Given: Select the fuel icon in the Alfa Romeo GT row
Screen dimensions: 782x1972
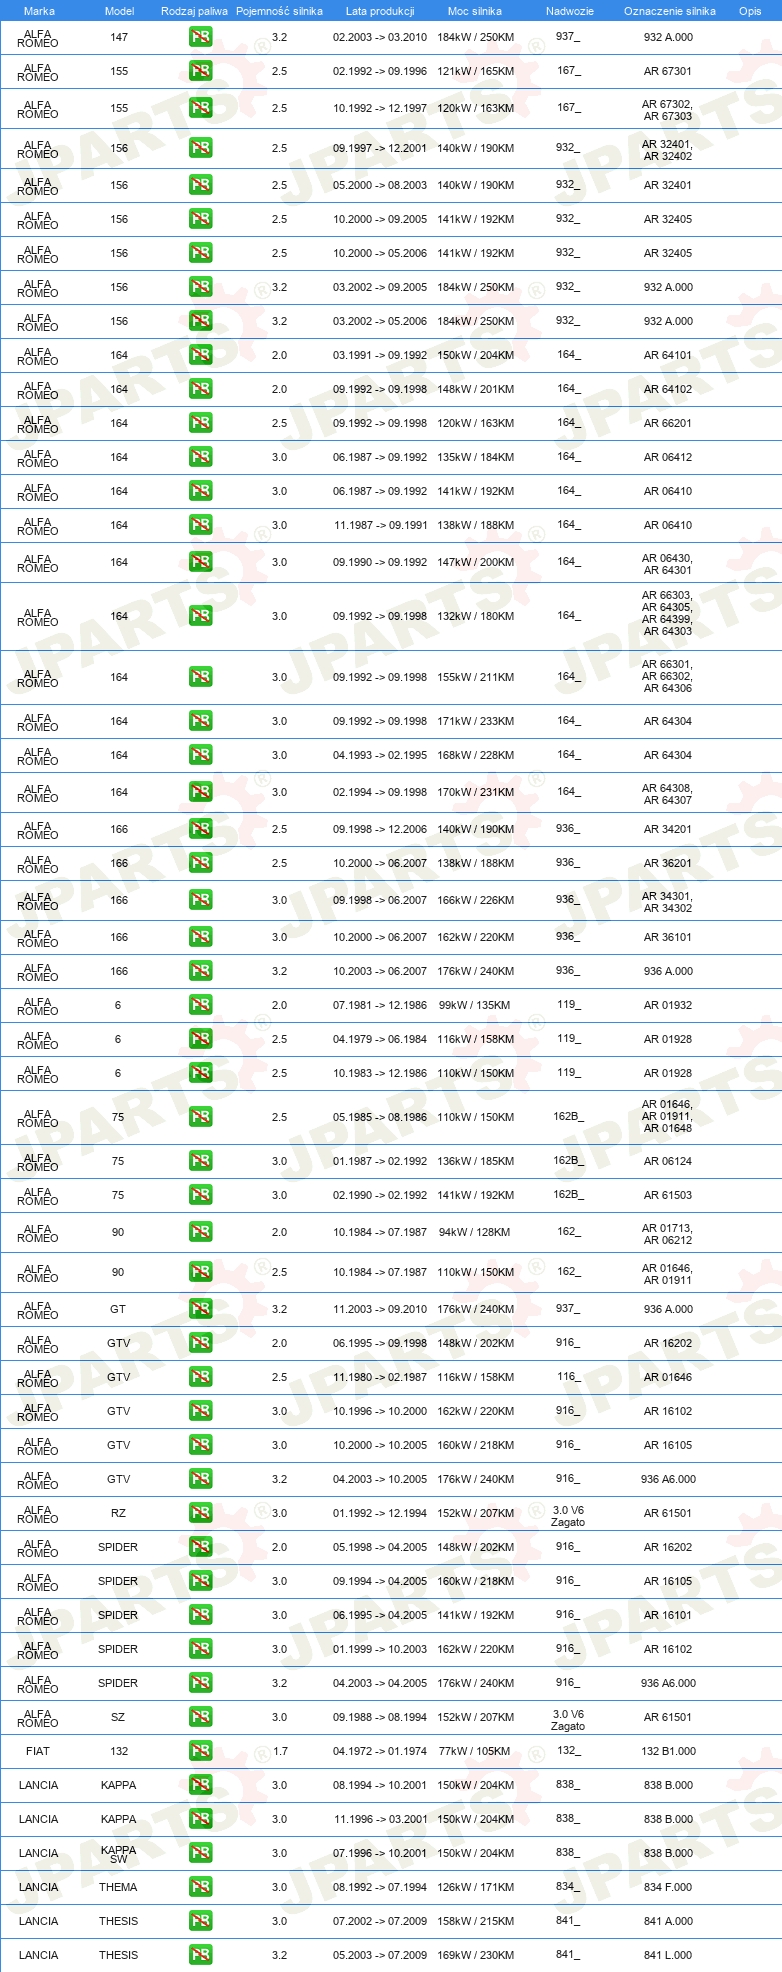Looking at the screenshot, I should point(200,1309).
